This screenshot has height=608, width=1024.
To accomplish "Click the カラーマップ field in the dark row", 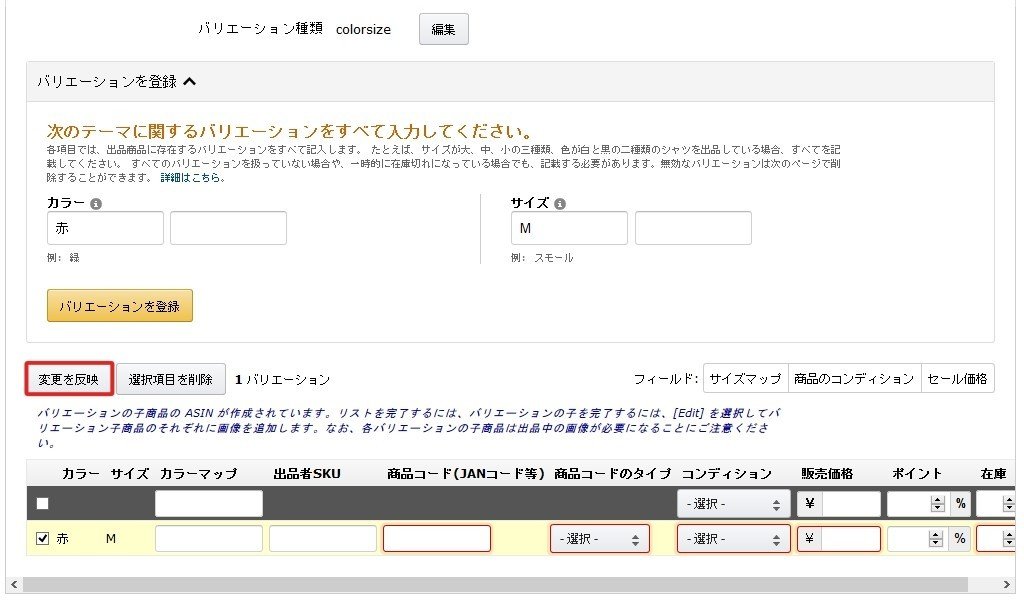I will tap(209, 504).
